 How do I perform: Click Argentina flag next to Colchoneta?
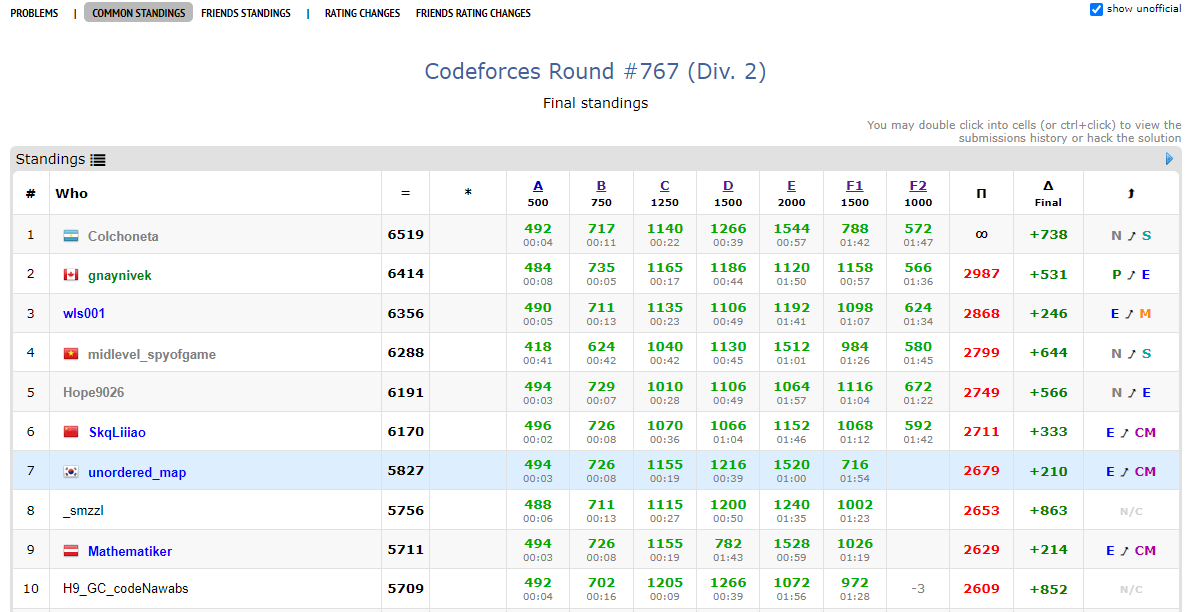[71, 235]
